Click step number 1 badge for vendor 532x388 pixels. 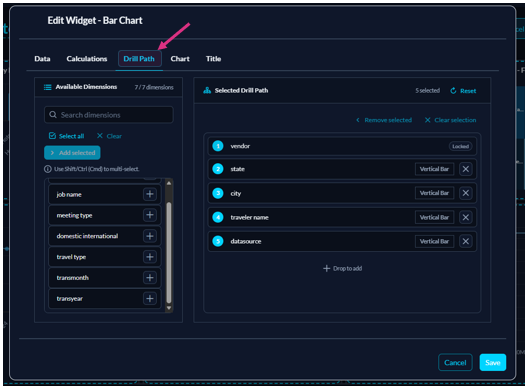(x=218, y=146)
